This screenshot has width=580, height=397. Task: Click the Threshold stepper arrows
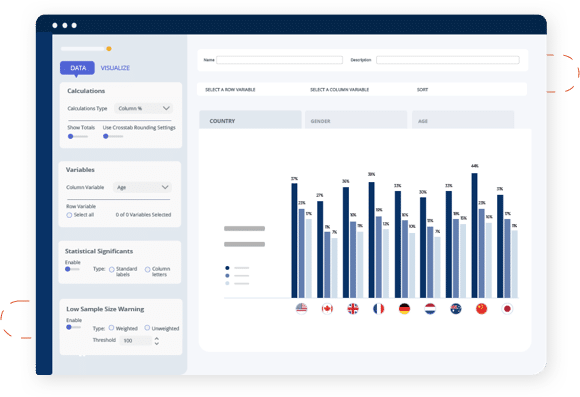point(157,341)
